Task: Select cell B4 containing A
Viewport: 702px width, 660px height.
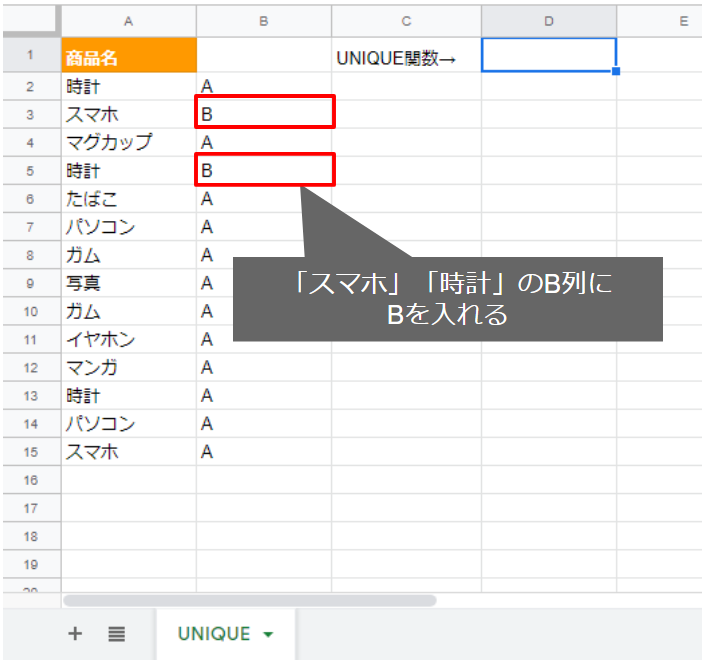Action: pos(264,142)
